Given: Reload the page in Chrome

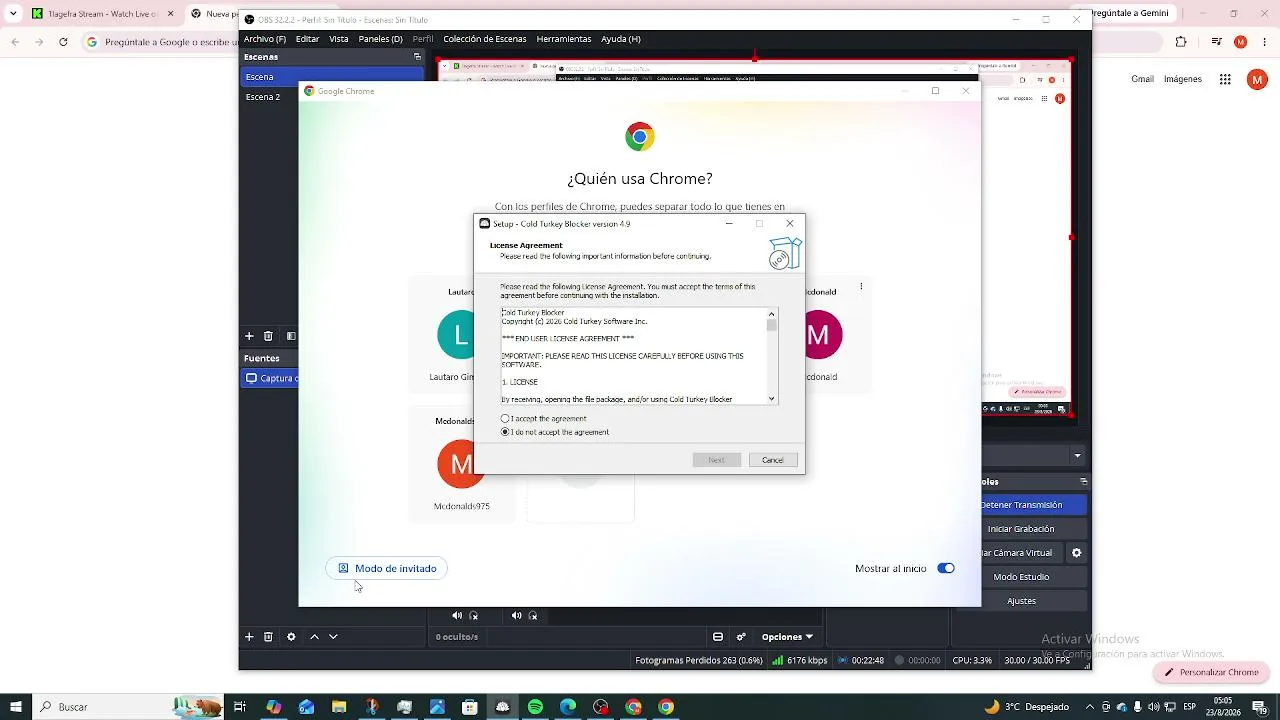Looking at the screenshot, I should pyautogui.click(x=63, y=42).
